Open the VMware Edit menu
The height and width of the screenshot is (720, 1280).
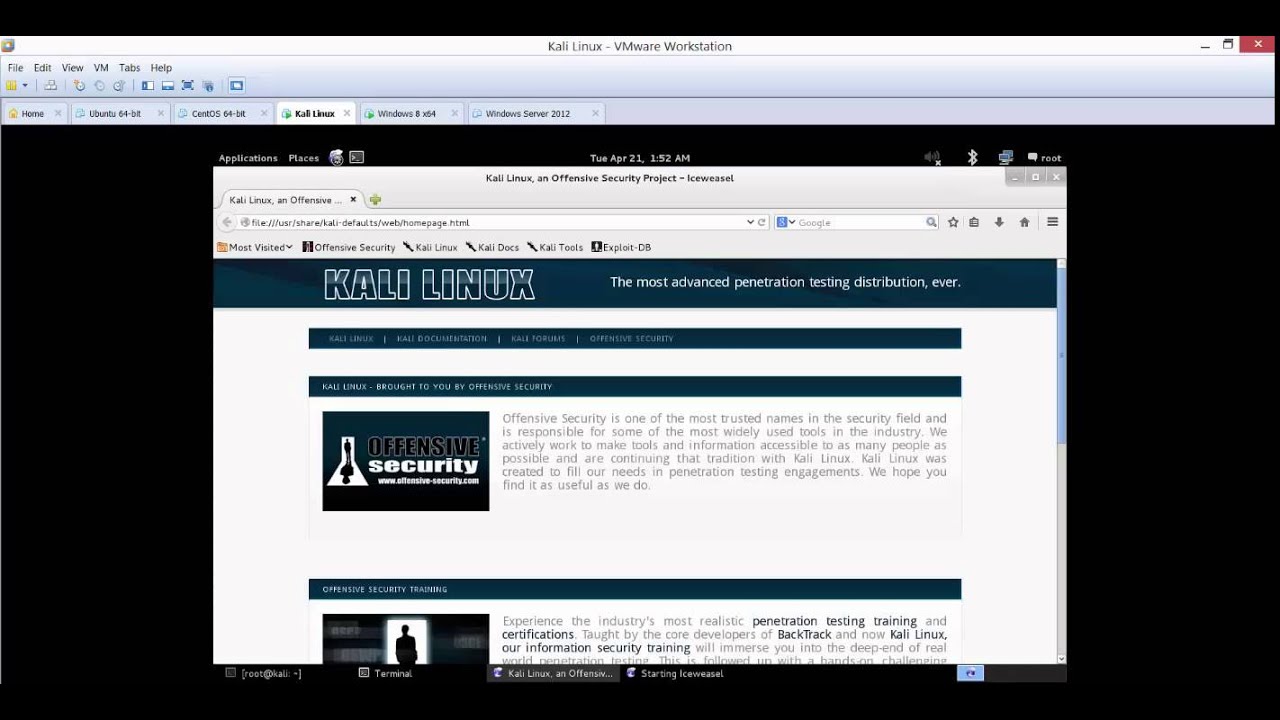click(x=42, y=68)
